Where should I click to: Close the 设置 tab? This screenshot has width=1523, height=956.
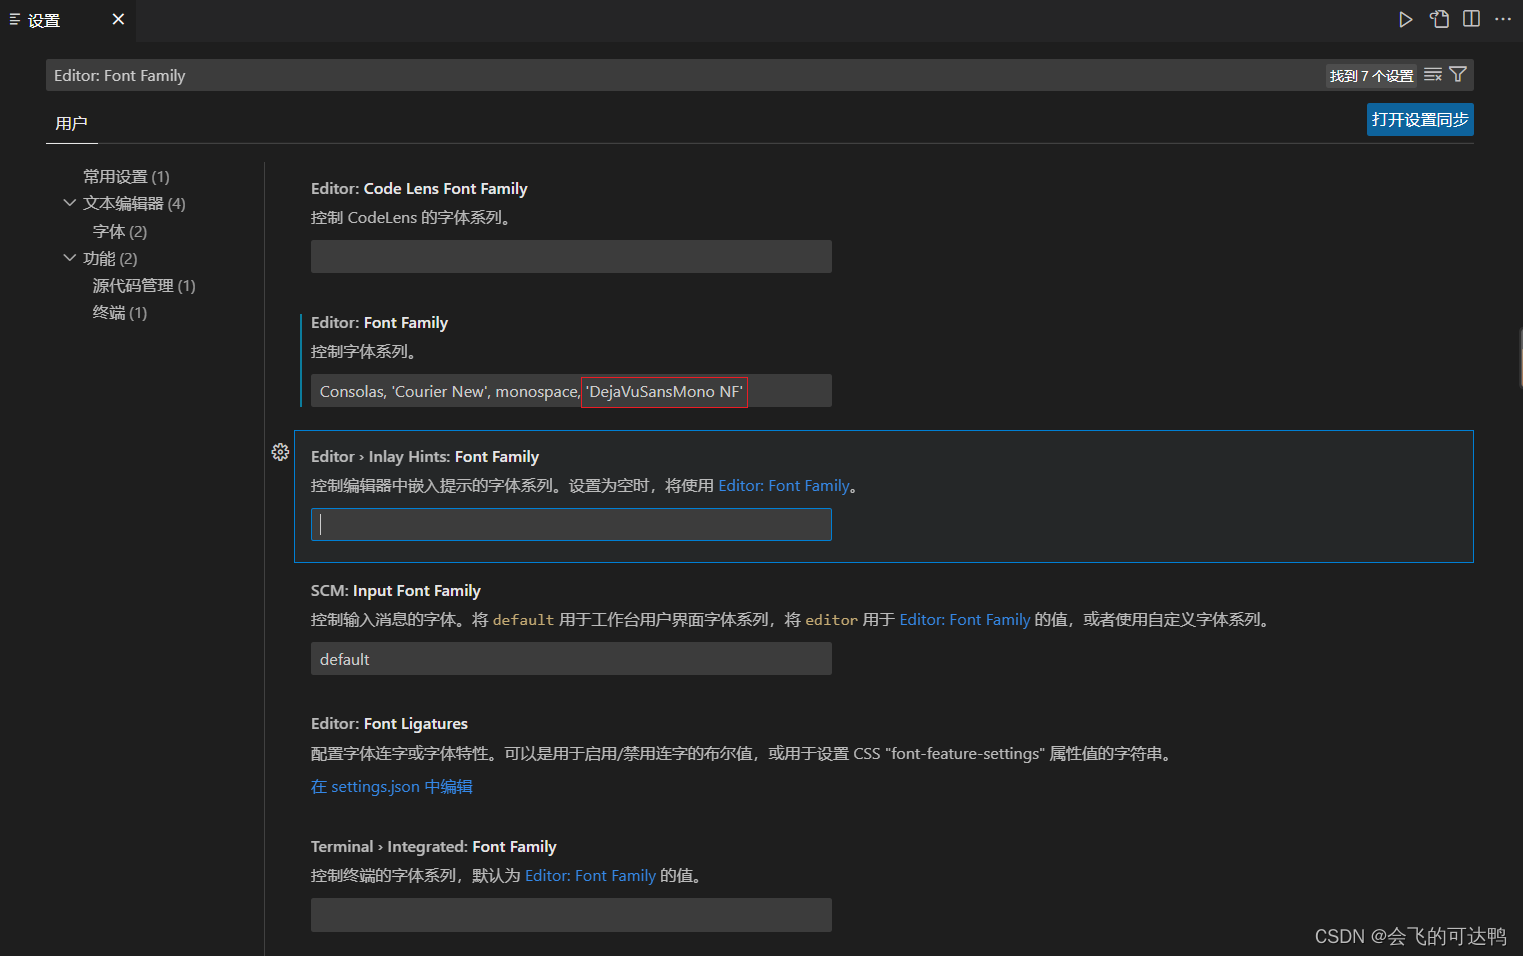[x=118, y=19]
